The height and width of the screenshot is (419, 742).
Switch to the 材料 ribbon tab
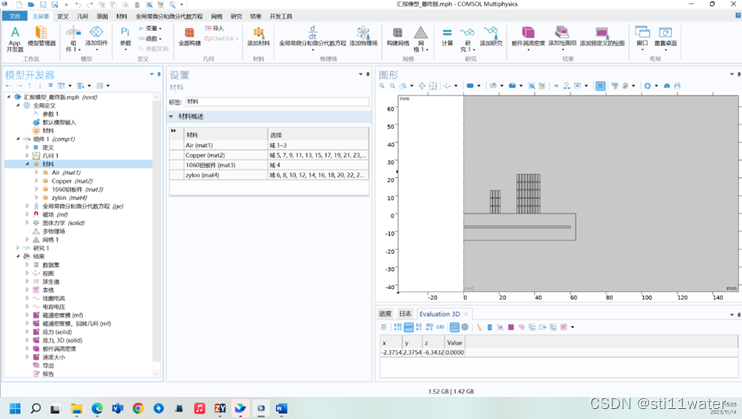click(x=122, y=16)
